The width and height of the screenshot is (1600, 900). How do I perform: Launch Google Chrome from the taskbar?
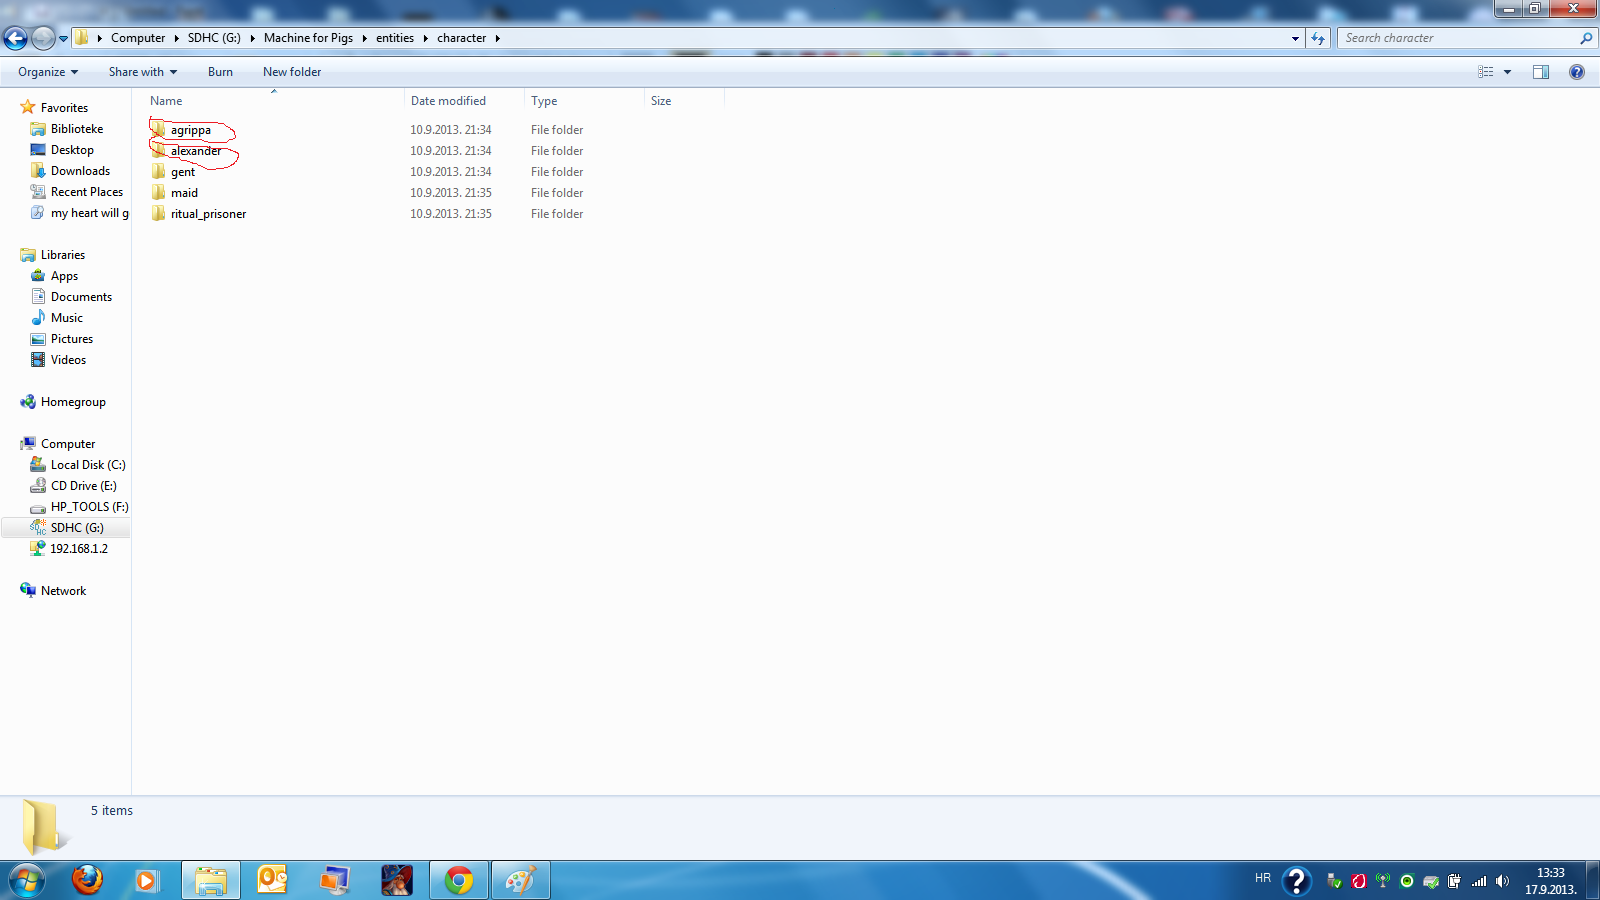(x=459, y=880)
